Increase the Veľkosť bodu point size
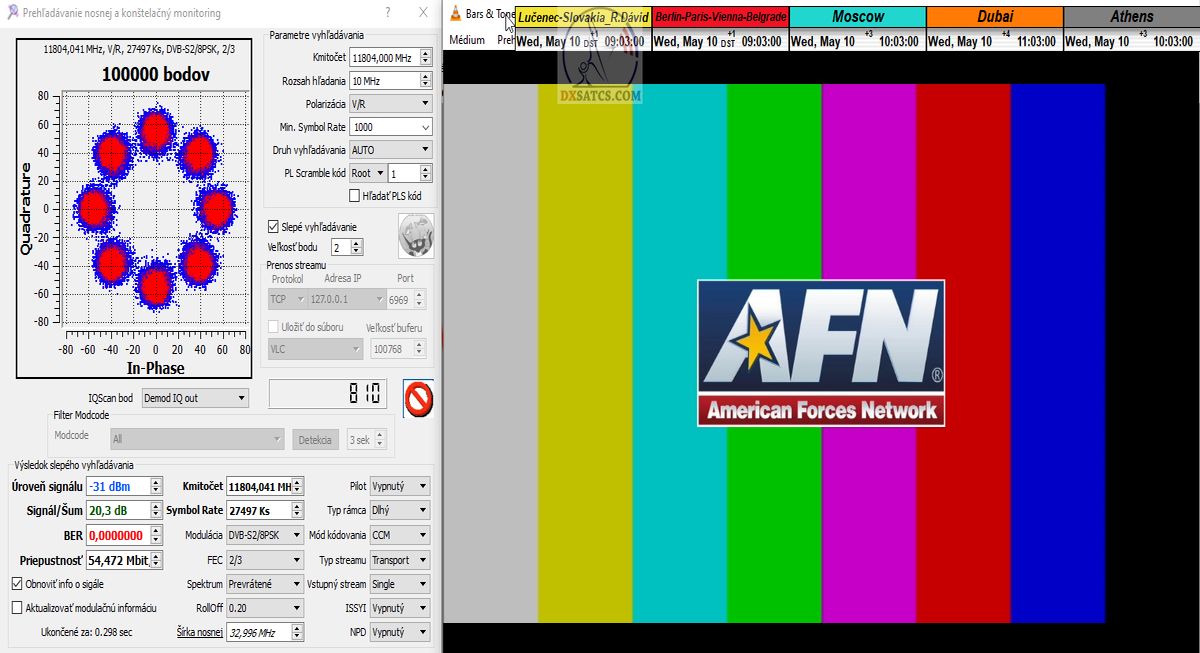1200x653 pixels. [358, 243]
